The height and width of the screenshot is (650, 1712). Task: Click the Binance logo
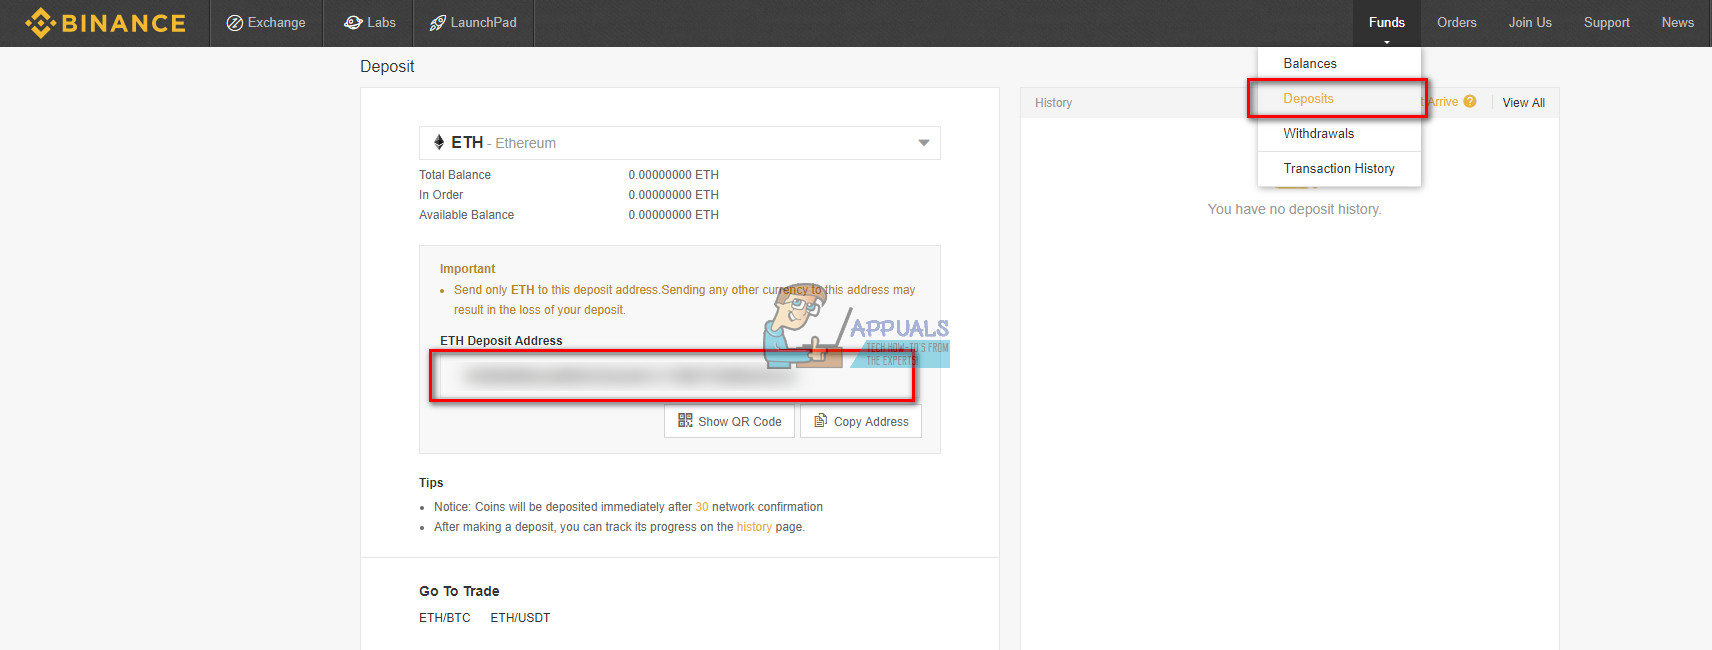click(105, 23)
